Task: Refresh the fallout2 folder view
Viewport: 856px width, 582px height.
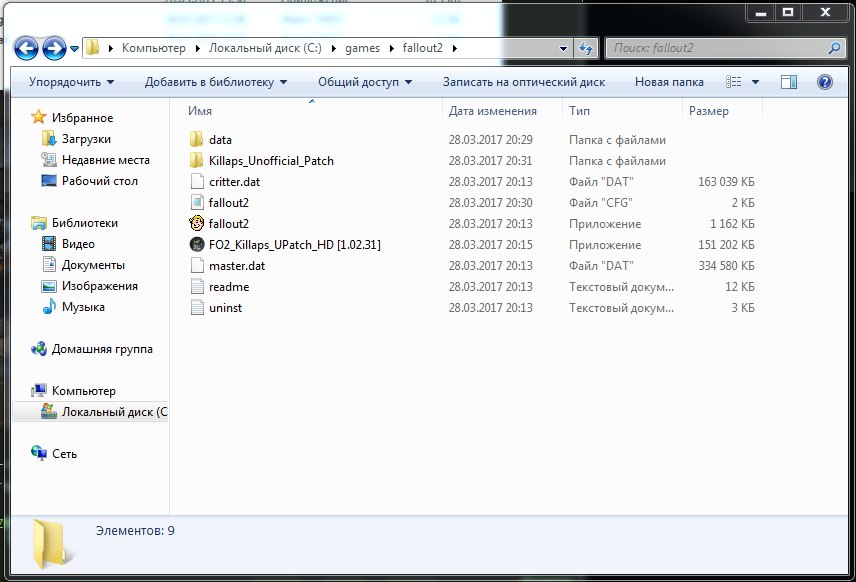Action: tap(586, 49)
